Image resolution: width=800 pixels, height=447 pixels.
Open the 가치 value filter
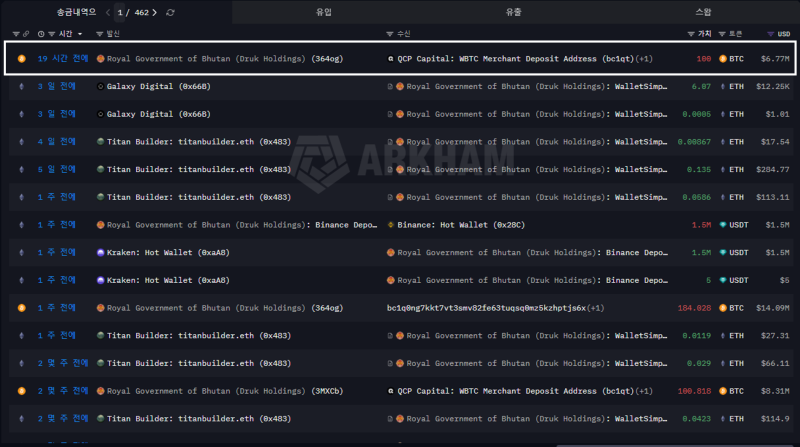coord(691,34)
